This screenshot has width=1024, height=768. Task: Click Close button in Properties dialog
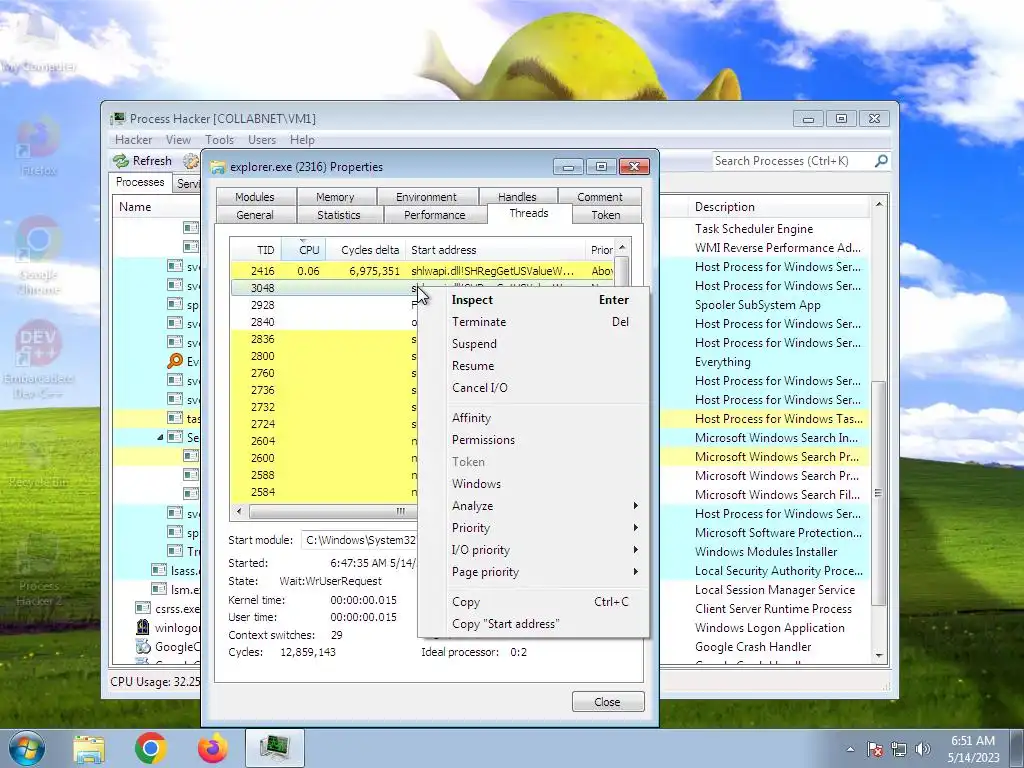[x=608, y=701]
